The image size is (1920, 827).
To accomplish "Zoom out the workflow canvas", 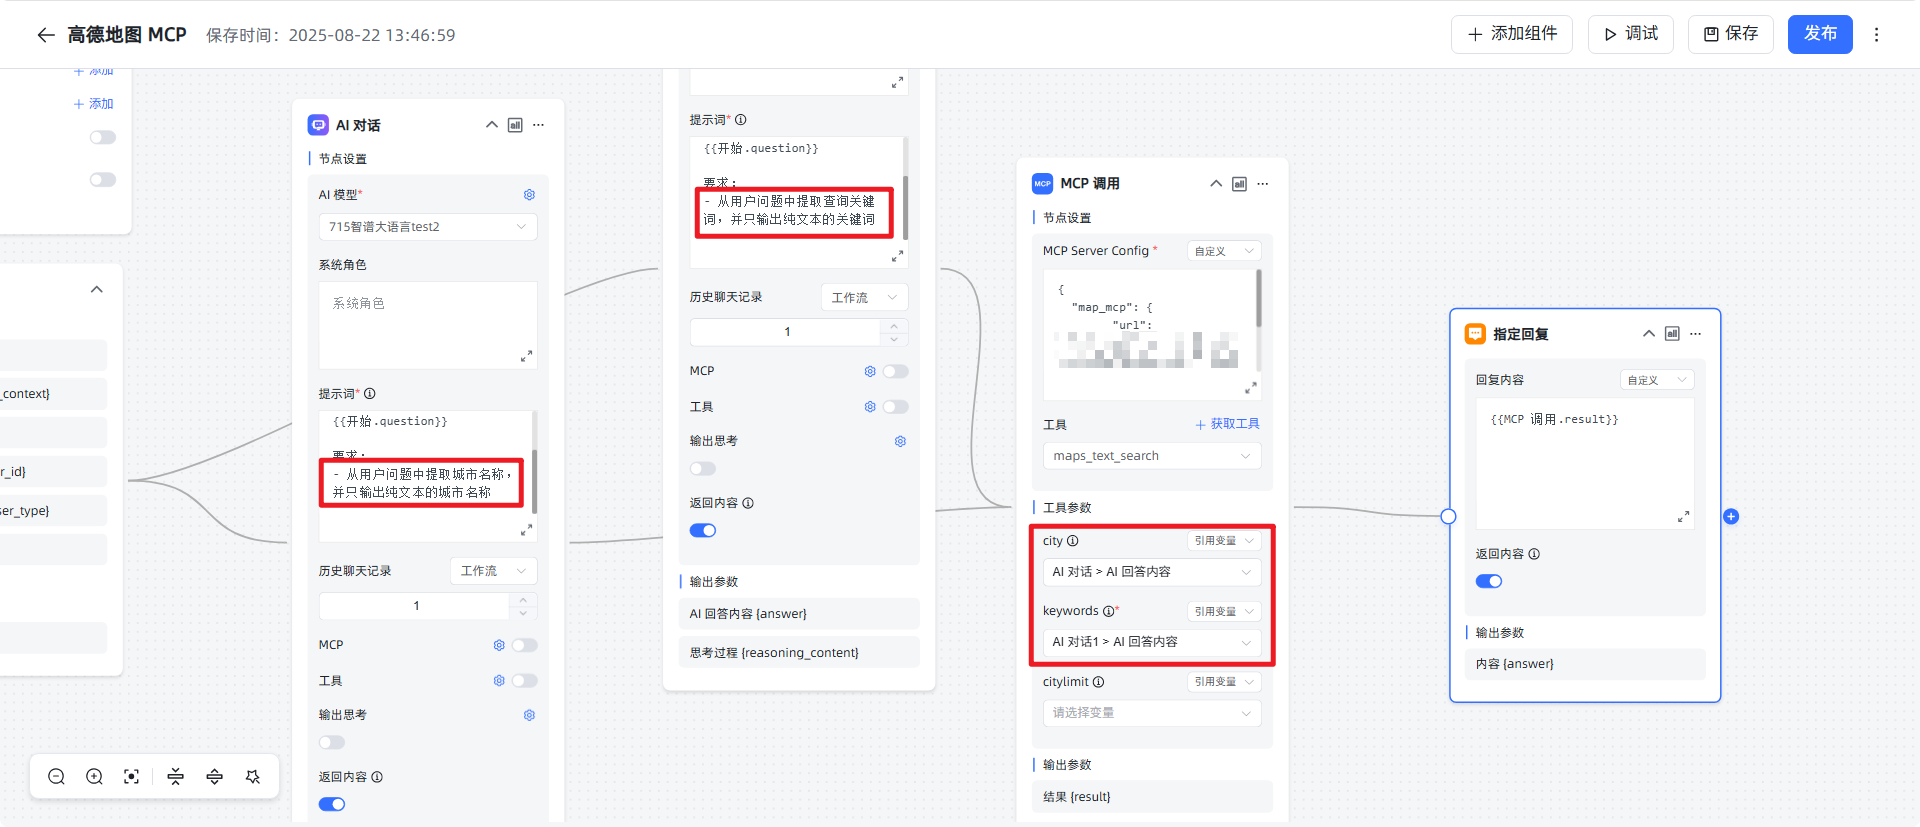I will 56,777.
